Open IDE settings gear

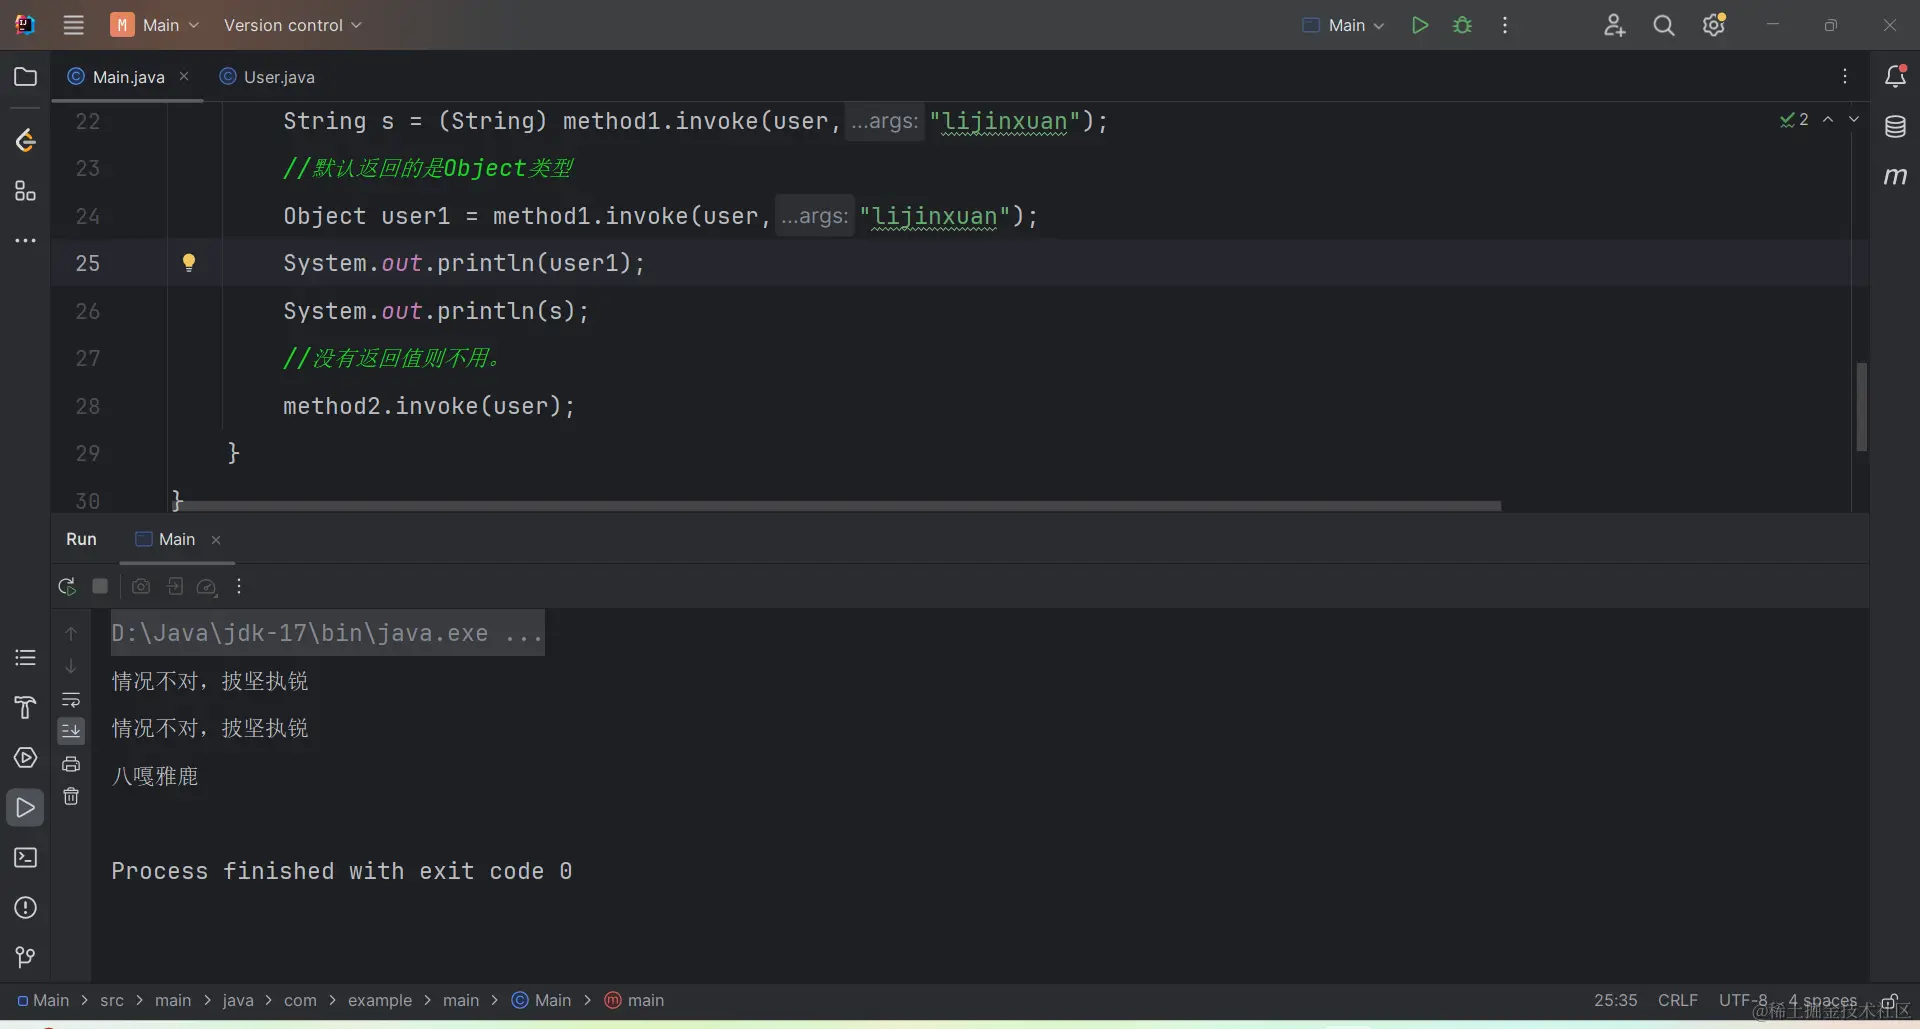tap(1714, 25)
